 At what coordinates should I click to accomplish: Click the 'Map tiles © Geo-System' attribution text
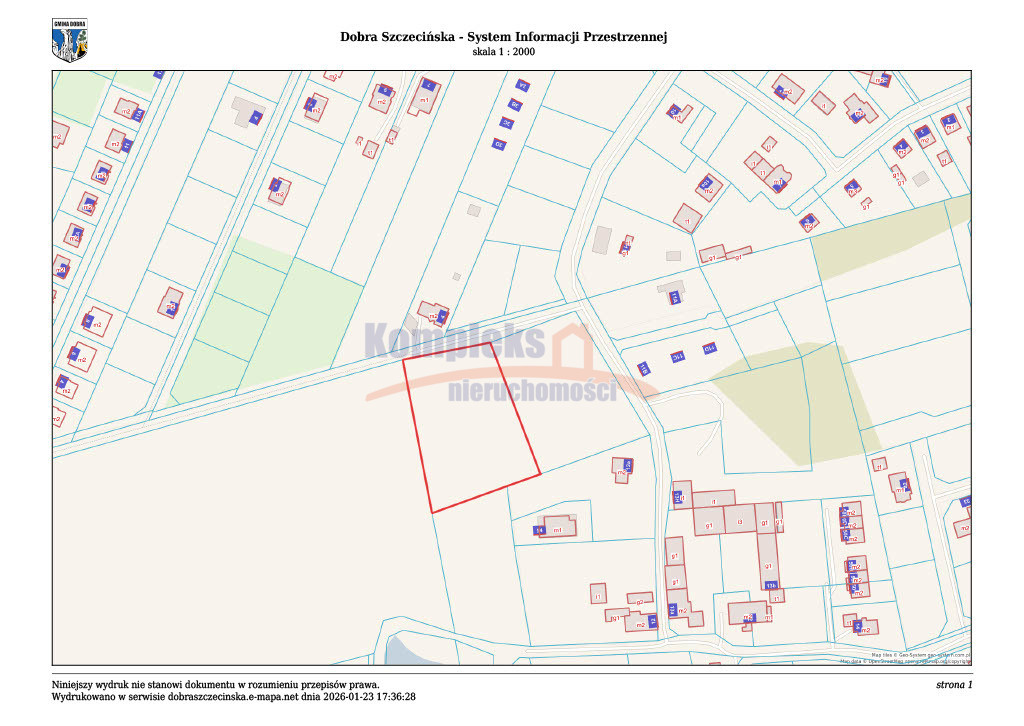pyautogui.click(x=921, y=654)
